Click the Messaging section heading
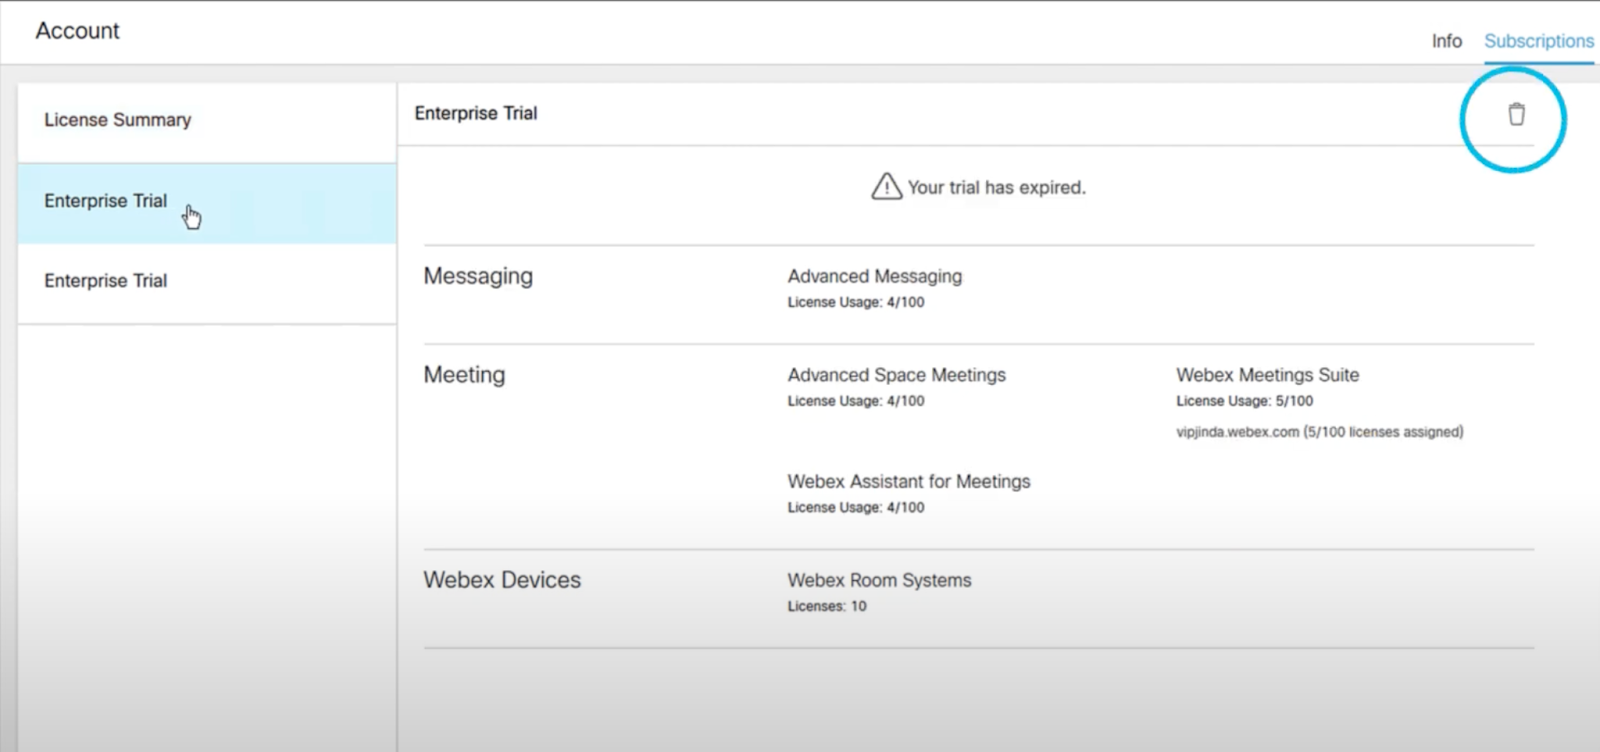This screenshot has height=752, width=1600. (x=478, y=276)
